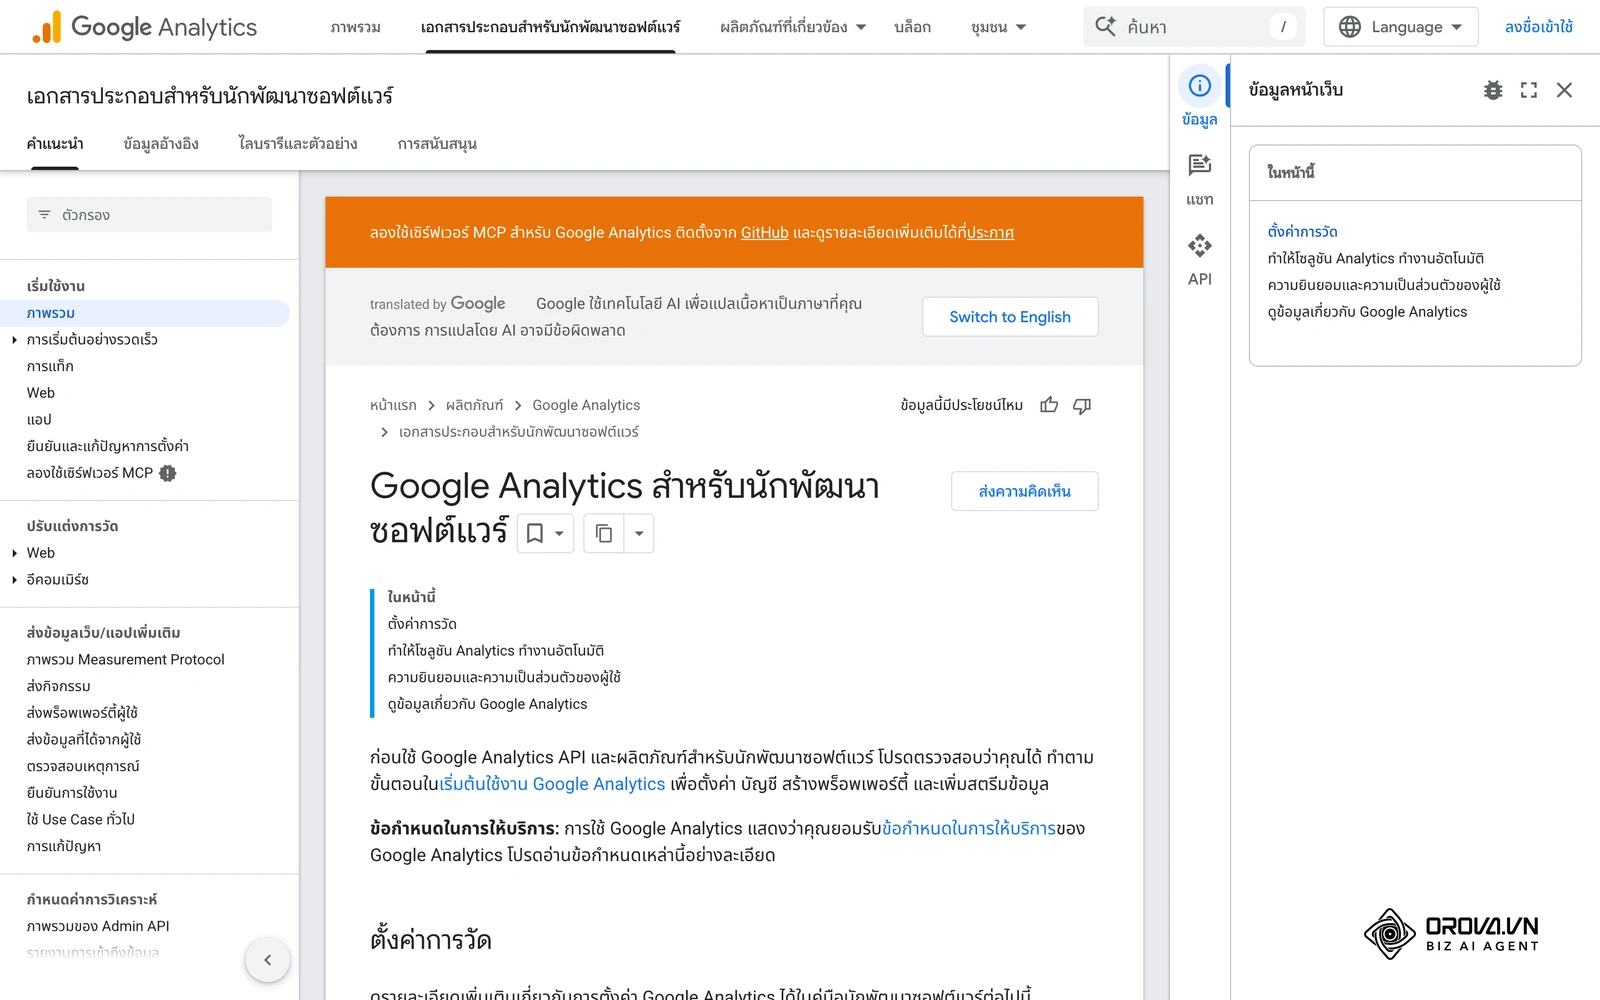The image size is (1600, 1000).
Task: Switch to the การสนับสนุน tab
Action: point(437,144)
